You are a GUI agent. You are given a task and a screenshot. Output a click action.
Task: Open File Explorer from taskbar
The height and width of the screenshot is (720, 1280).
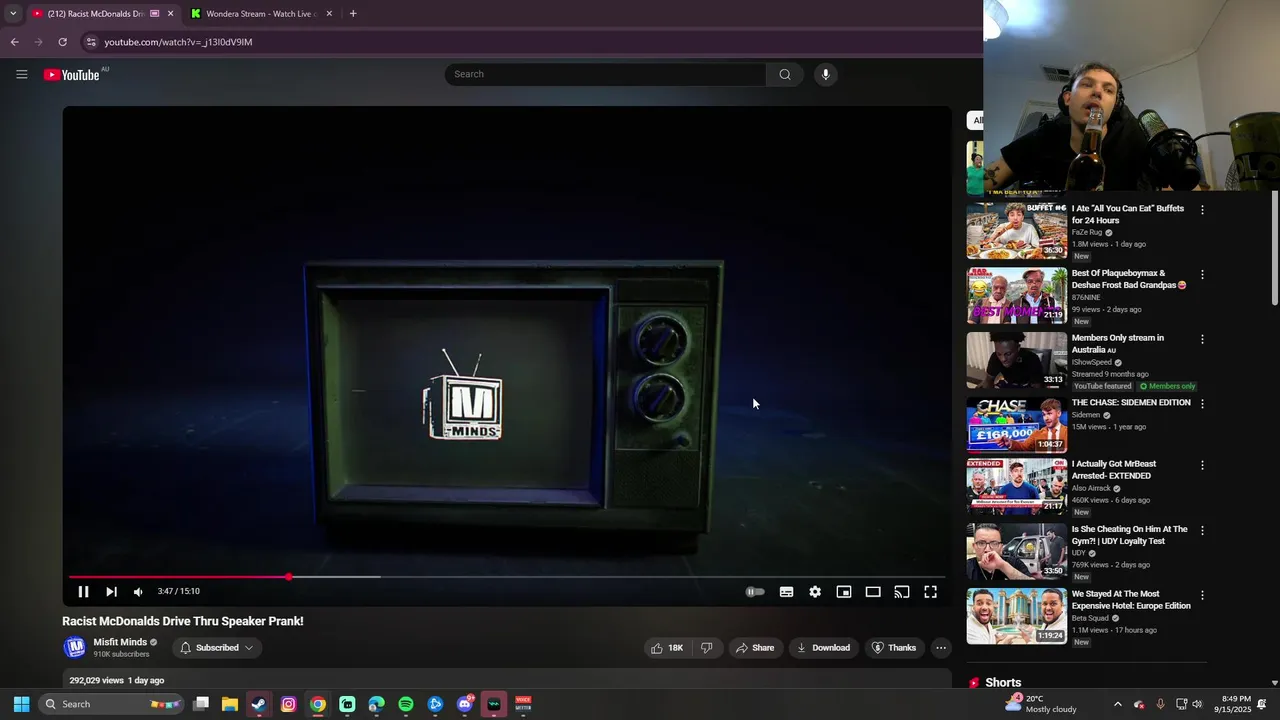(x=229, y=704)
